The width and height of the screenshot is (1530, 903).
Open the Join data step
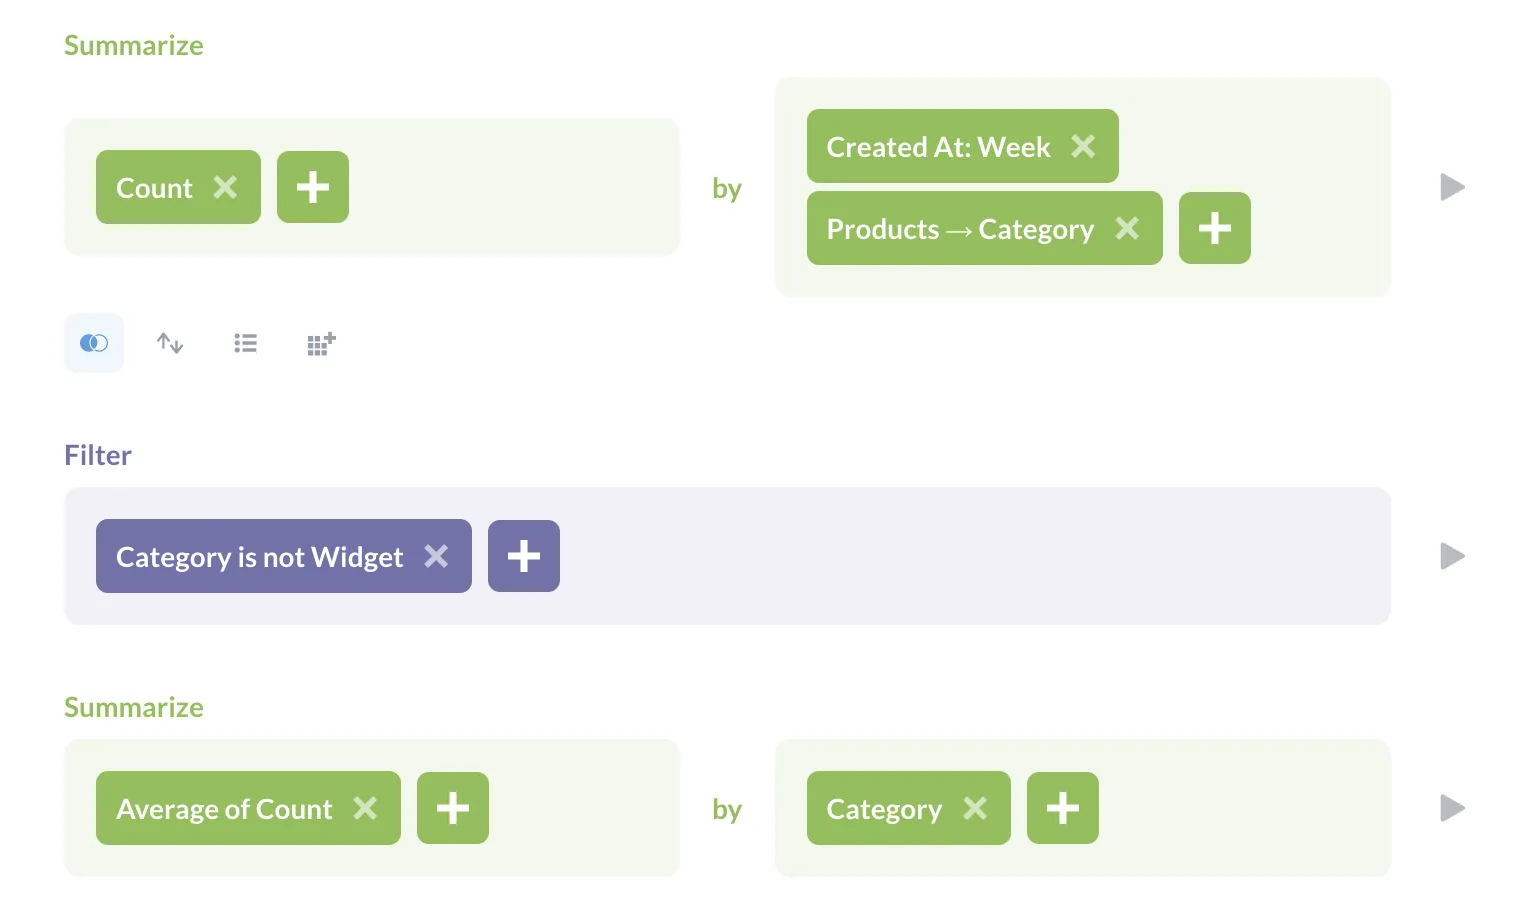[94, 343]
